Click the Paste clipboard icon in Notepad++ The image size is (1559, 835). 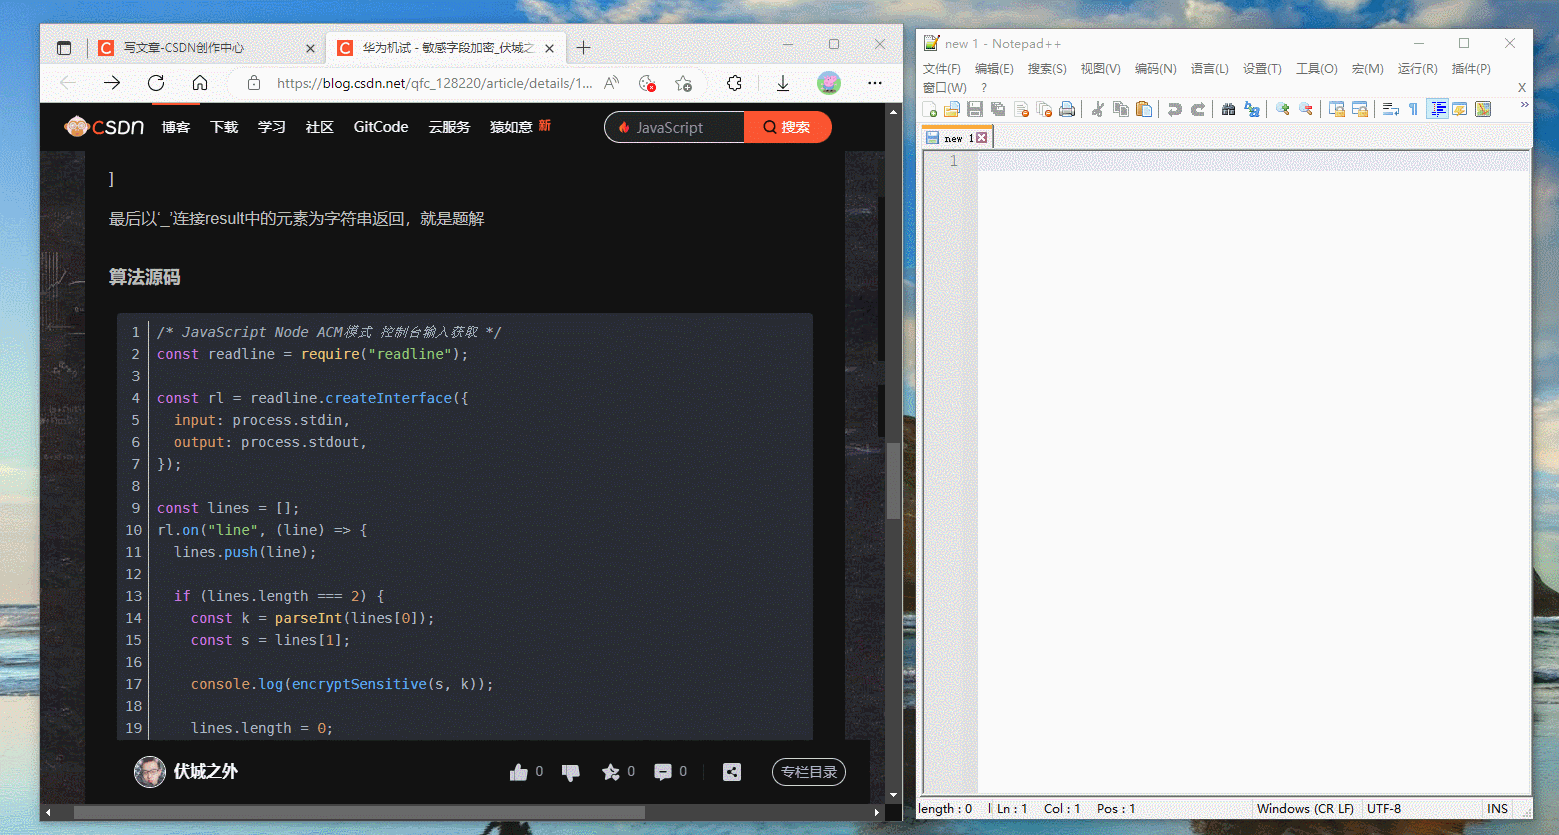click(x=1144, y=109)
